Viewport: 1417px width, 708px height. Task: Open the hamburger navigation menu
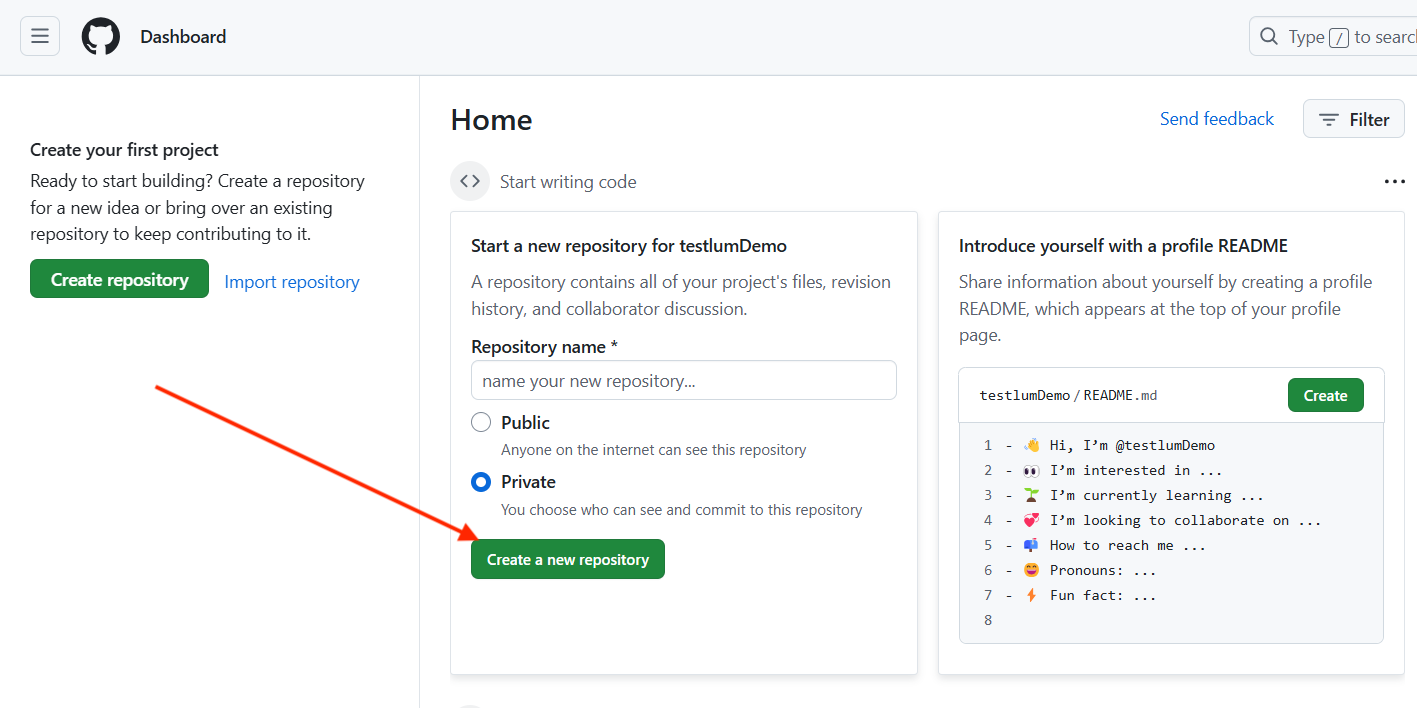pos(40,36)
